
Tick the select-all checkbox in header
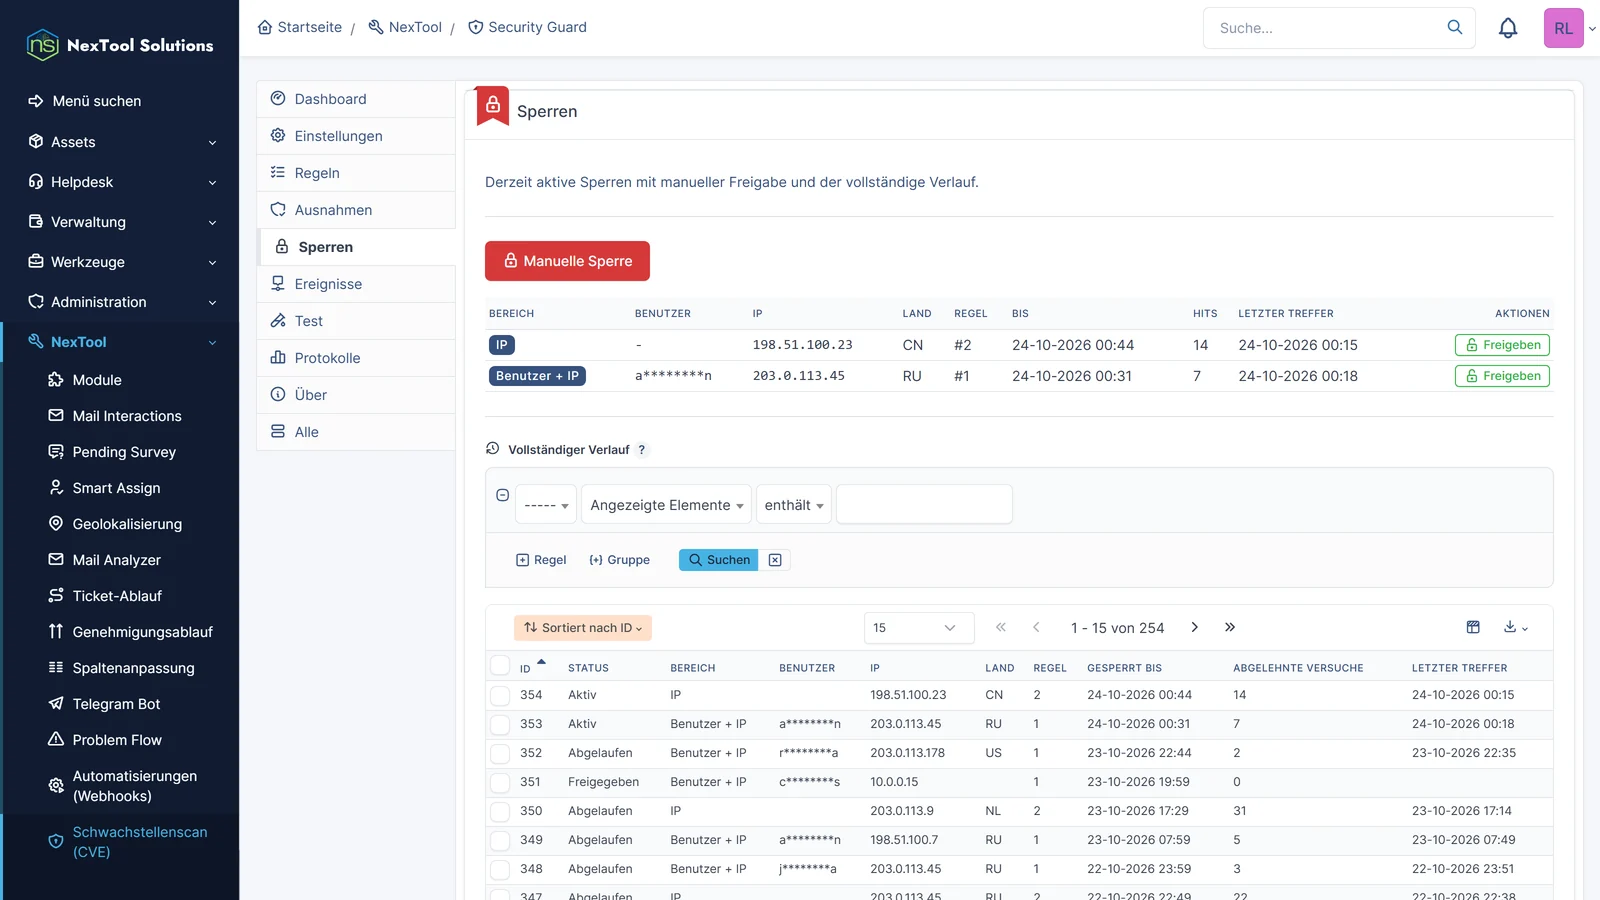click(x=500, y=666)
